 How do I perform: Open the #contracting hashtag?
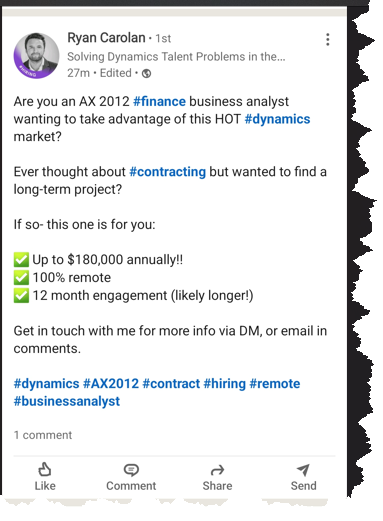pyautogui.click(x=167, y=172)
